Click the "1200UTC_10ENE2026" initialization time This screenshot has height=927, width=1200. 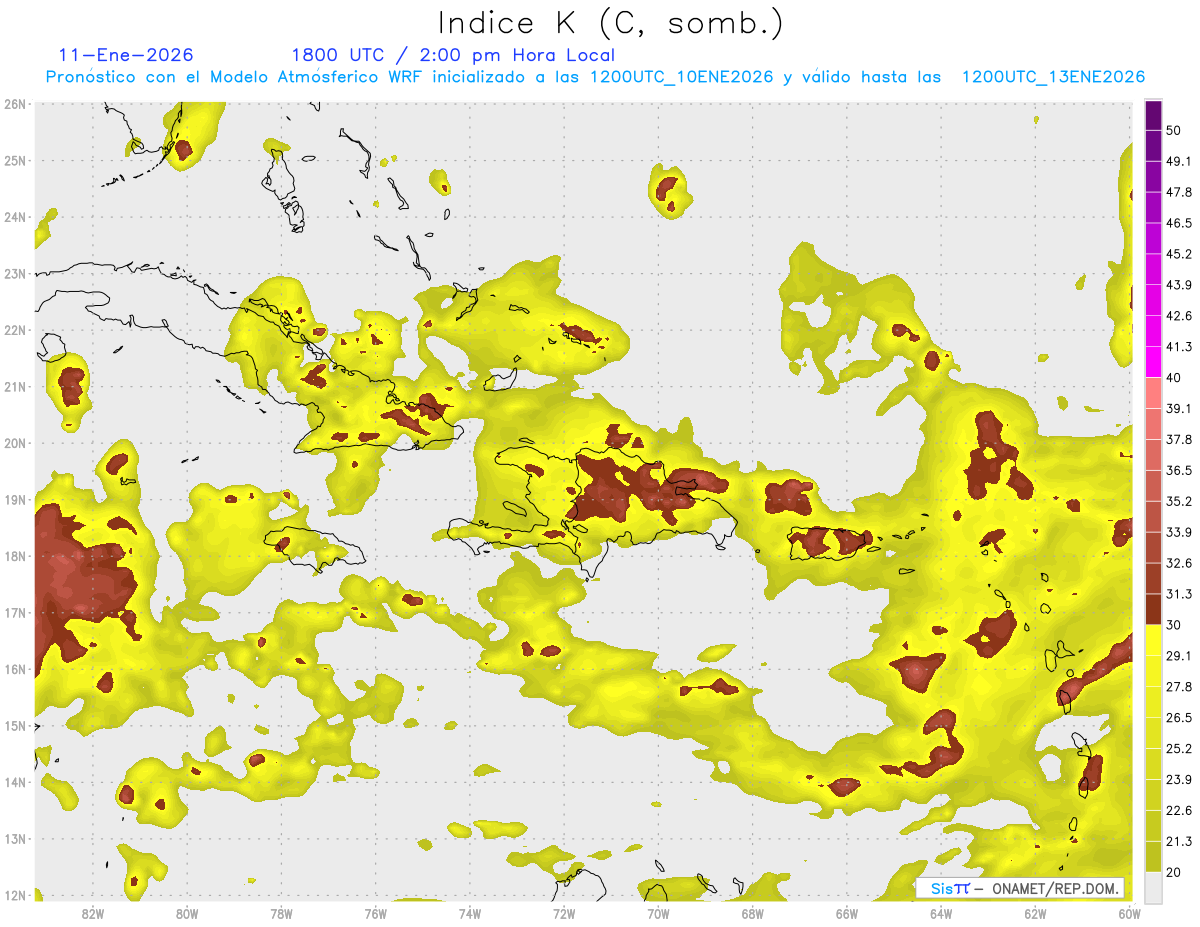point(681,77)
